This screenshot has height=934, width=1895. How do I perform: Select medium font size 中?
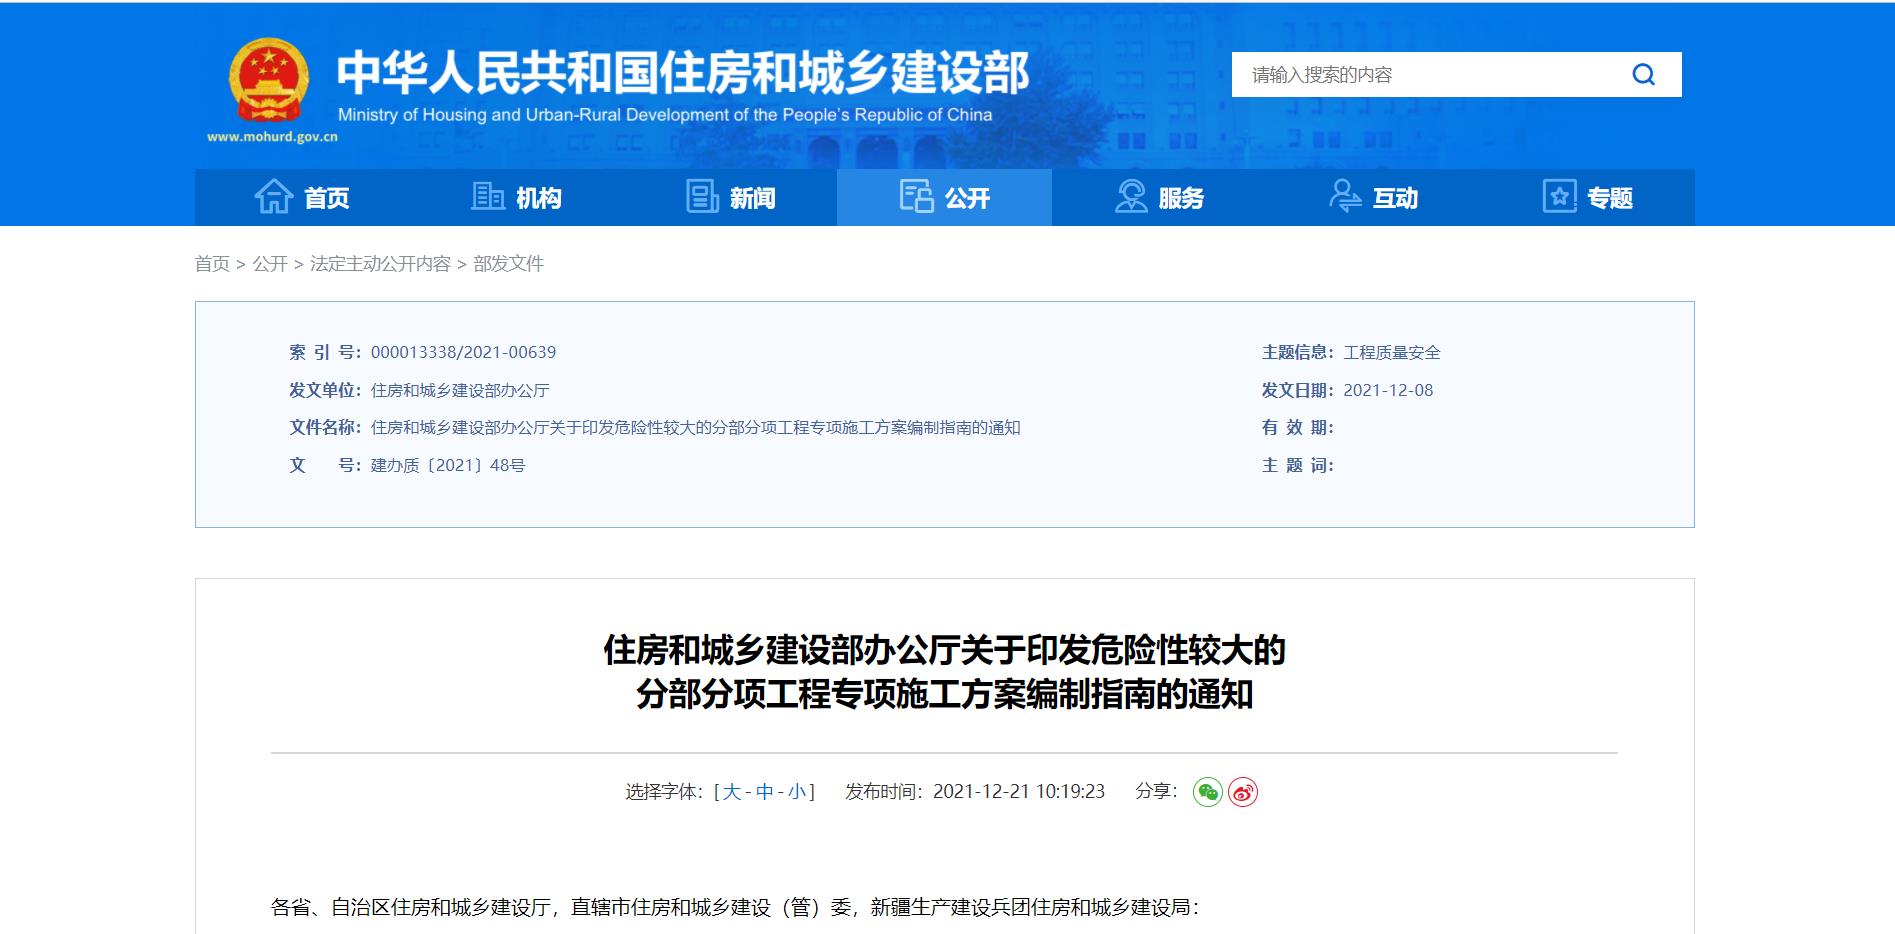[765, 792]
